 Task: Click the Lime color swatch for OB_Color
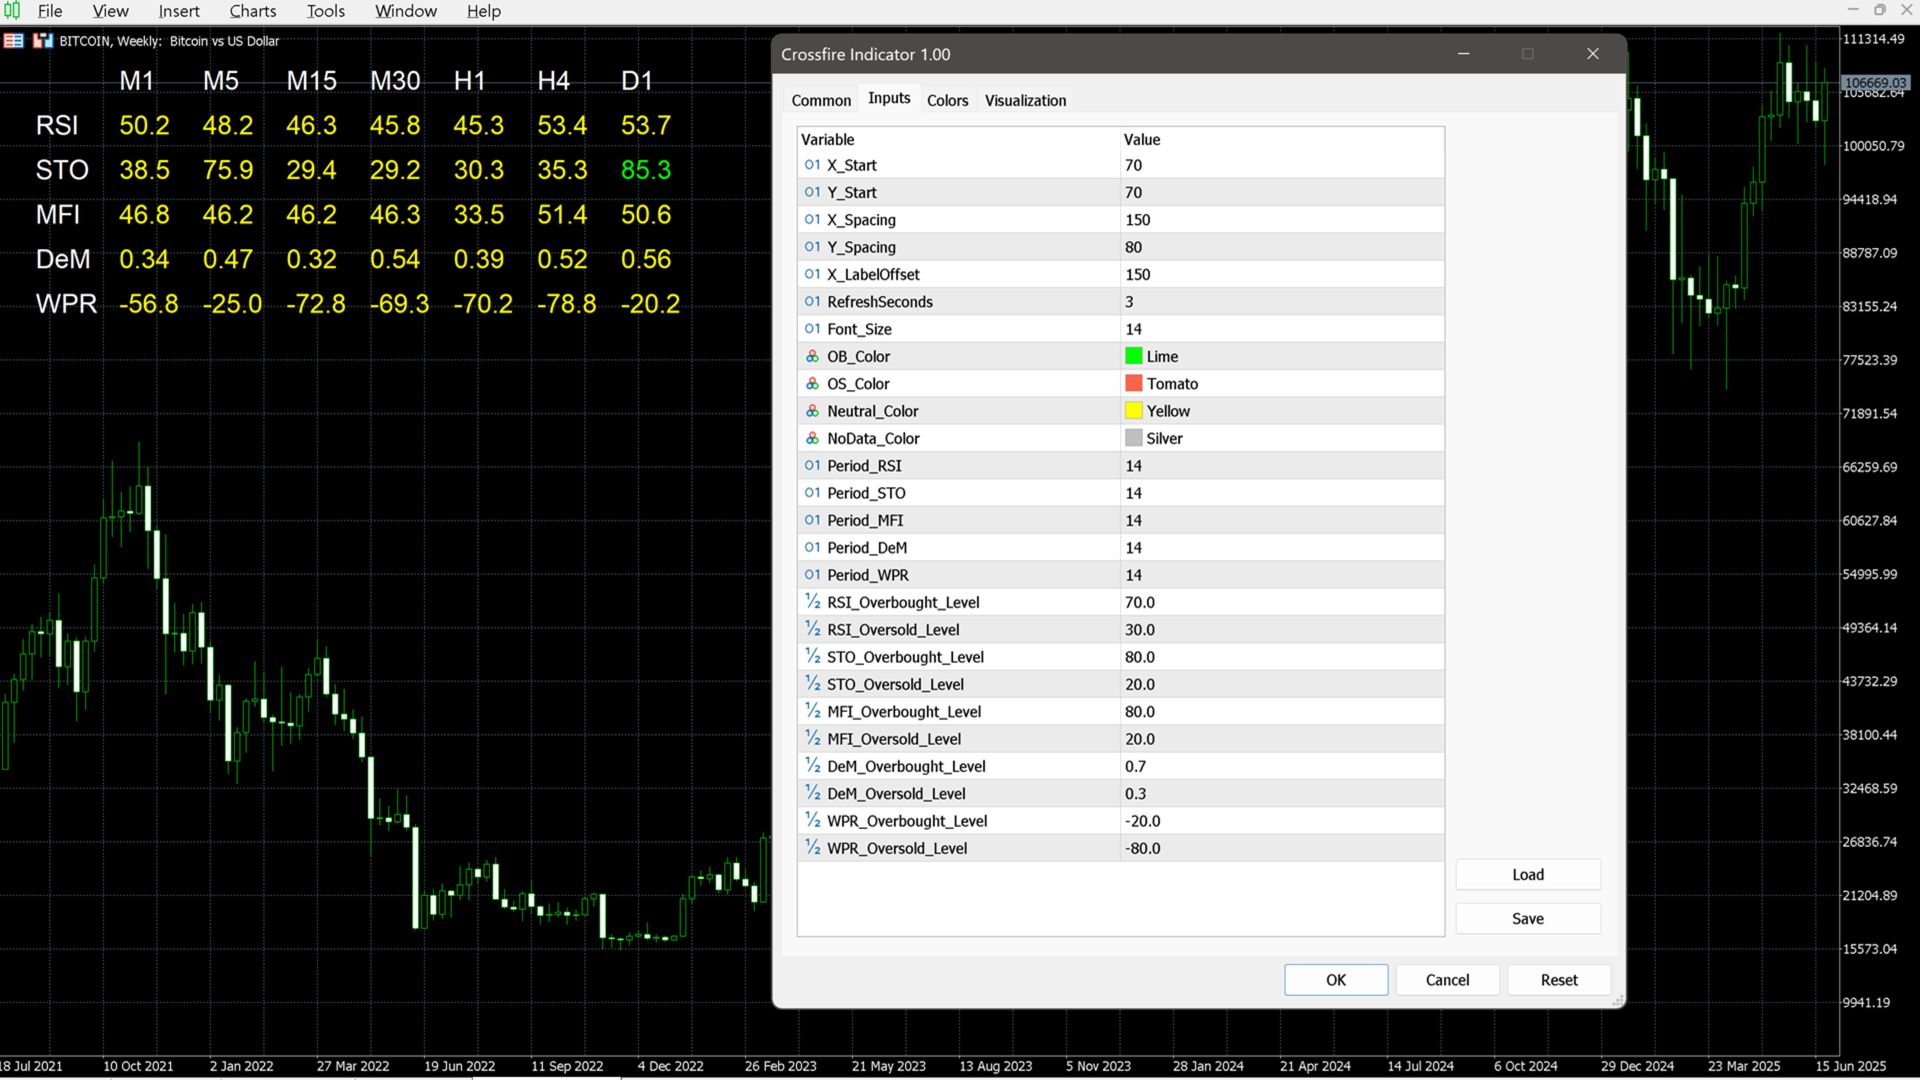1133,356
